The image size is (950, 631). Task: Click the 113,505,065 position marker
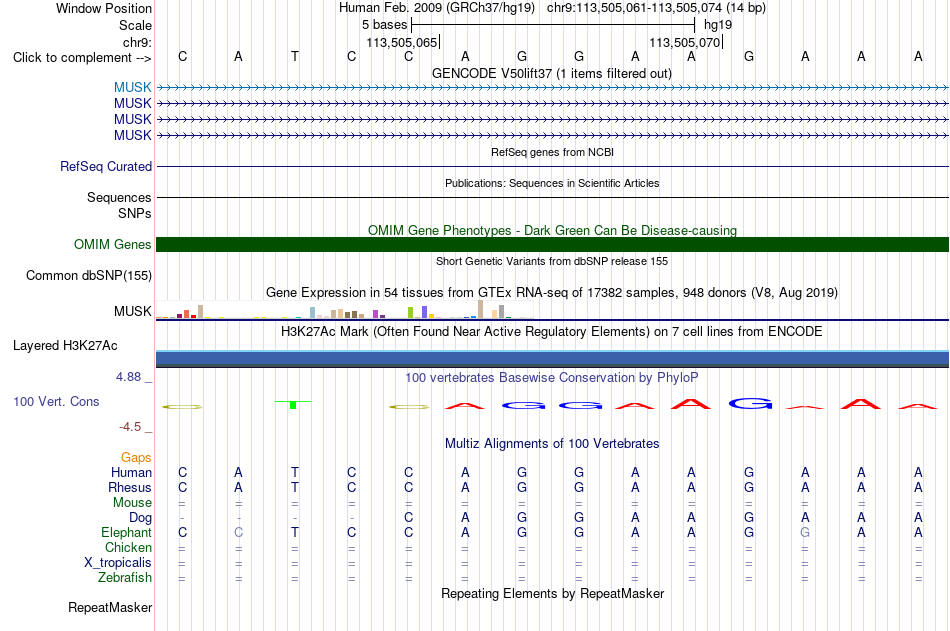(x=402, y=42)
